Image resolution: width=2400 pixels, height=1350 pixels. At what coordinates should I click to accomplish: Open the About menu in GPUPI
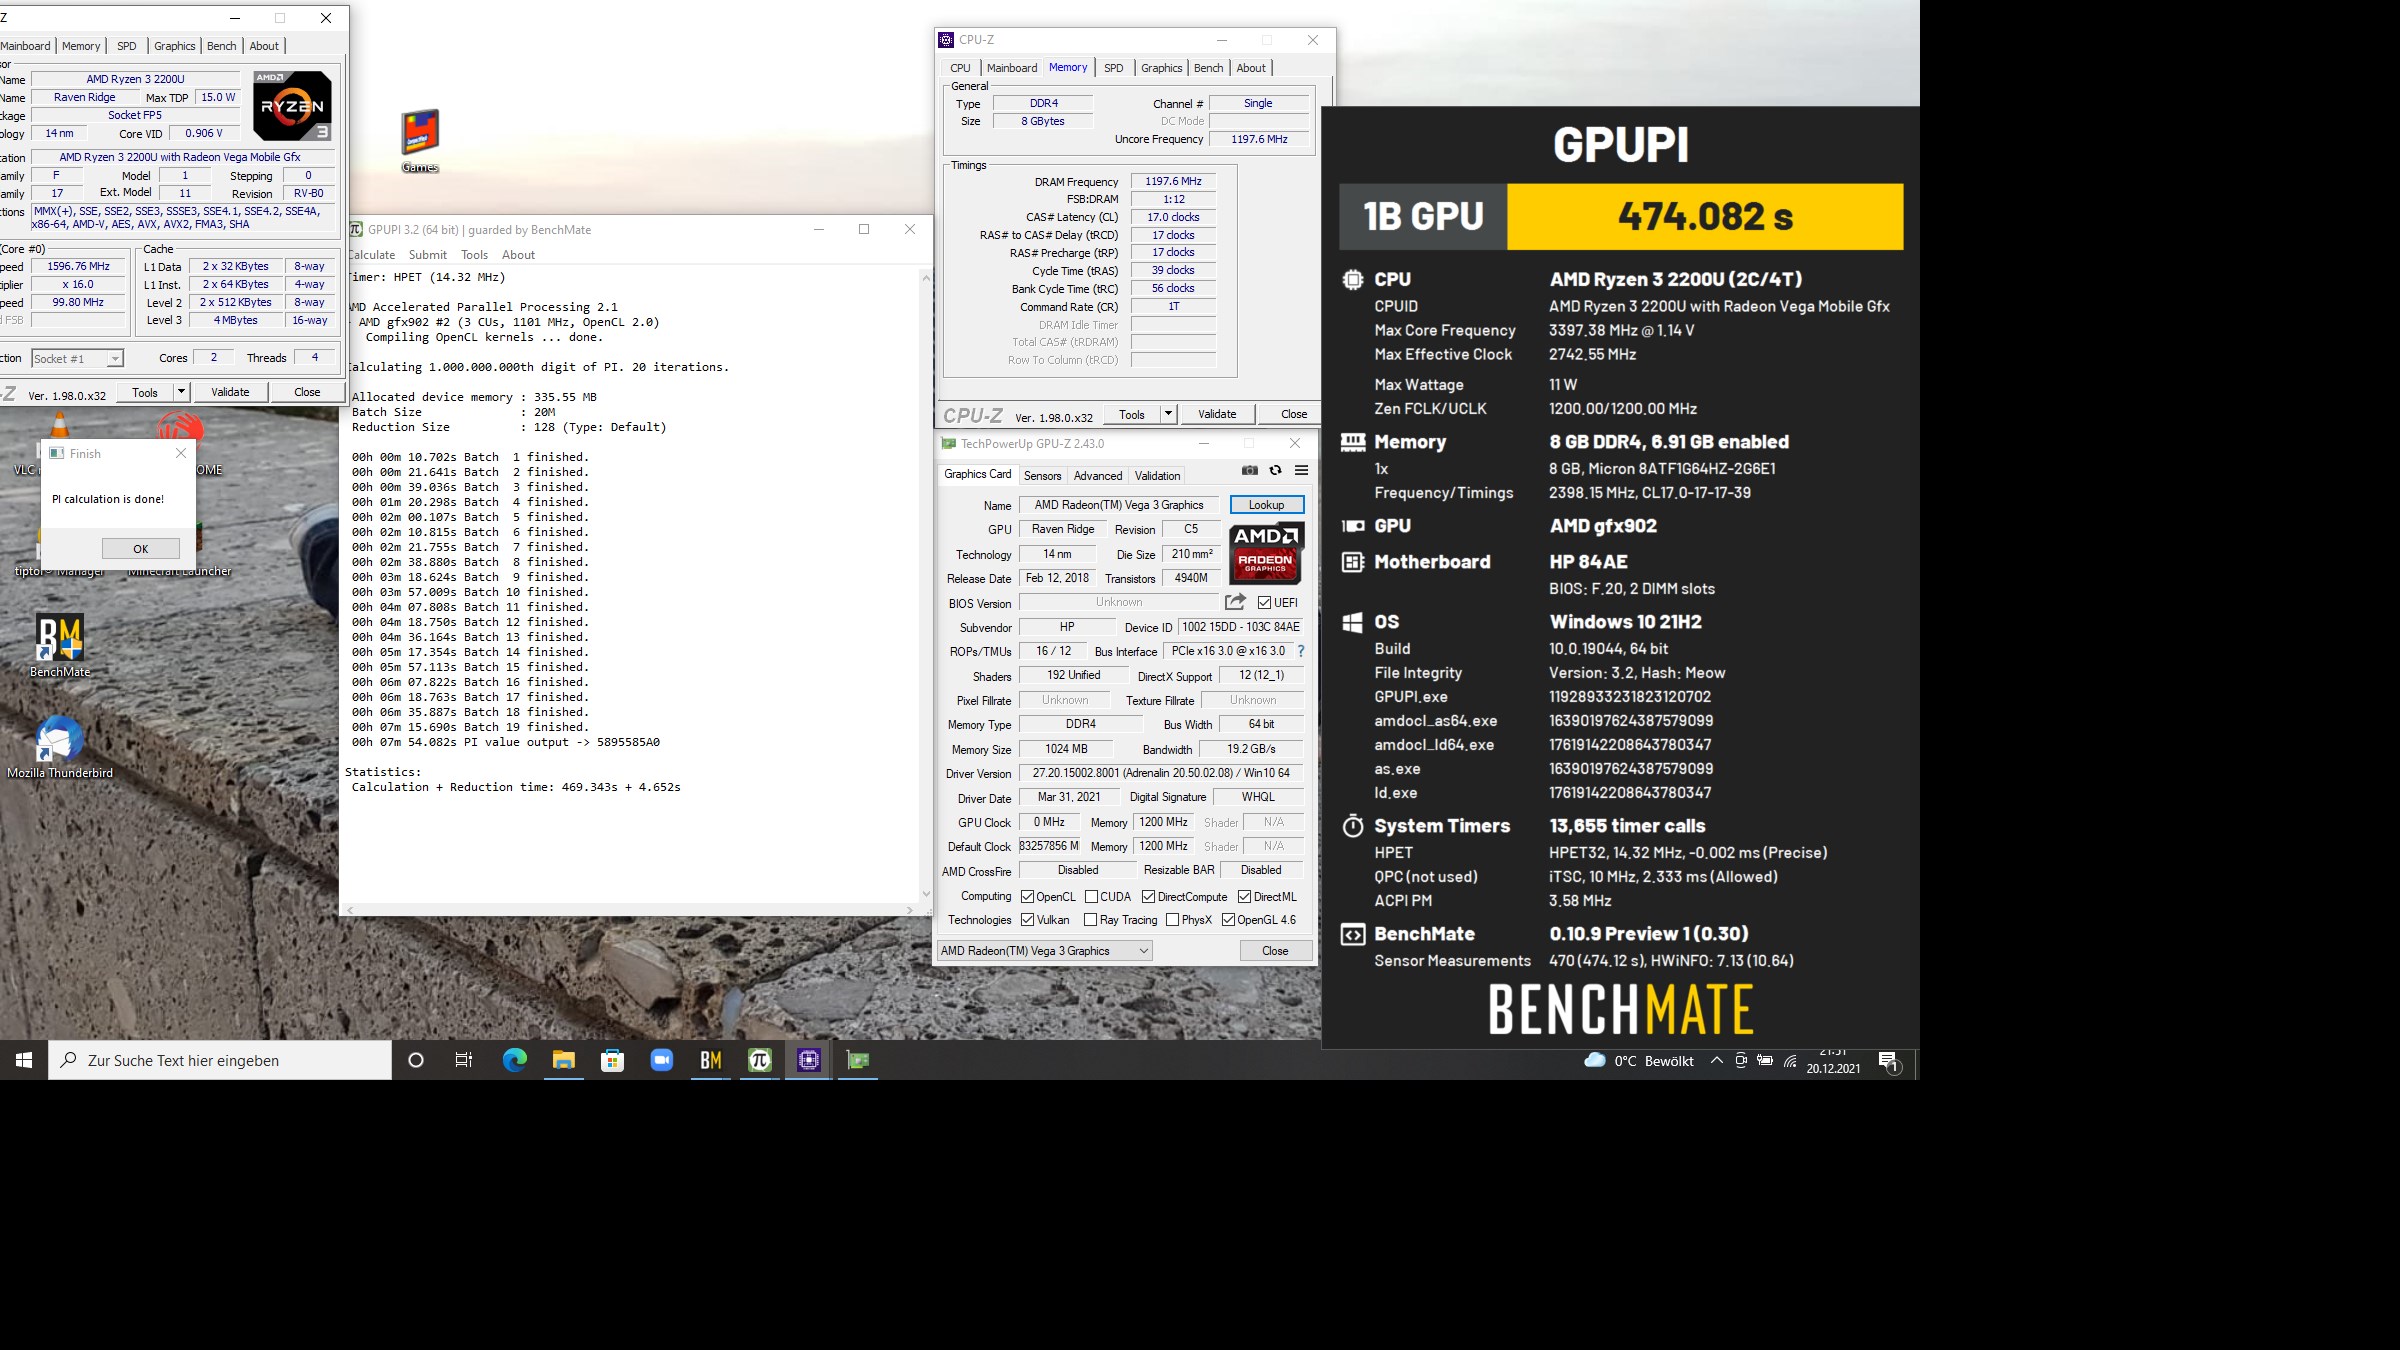click(x=518, y=254)
